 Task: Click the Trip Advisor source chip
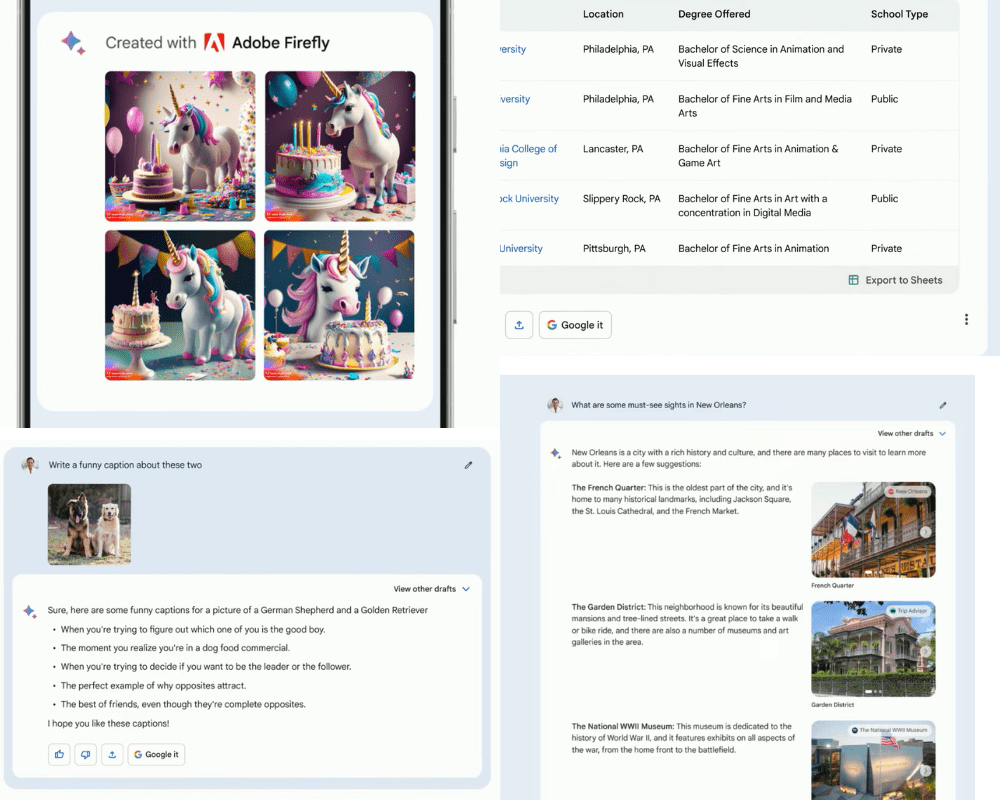click(908, 611)
